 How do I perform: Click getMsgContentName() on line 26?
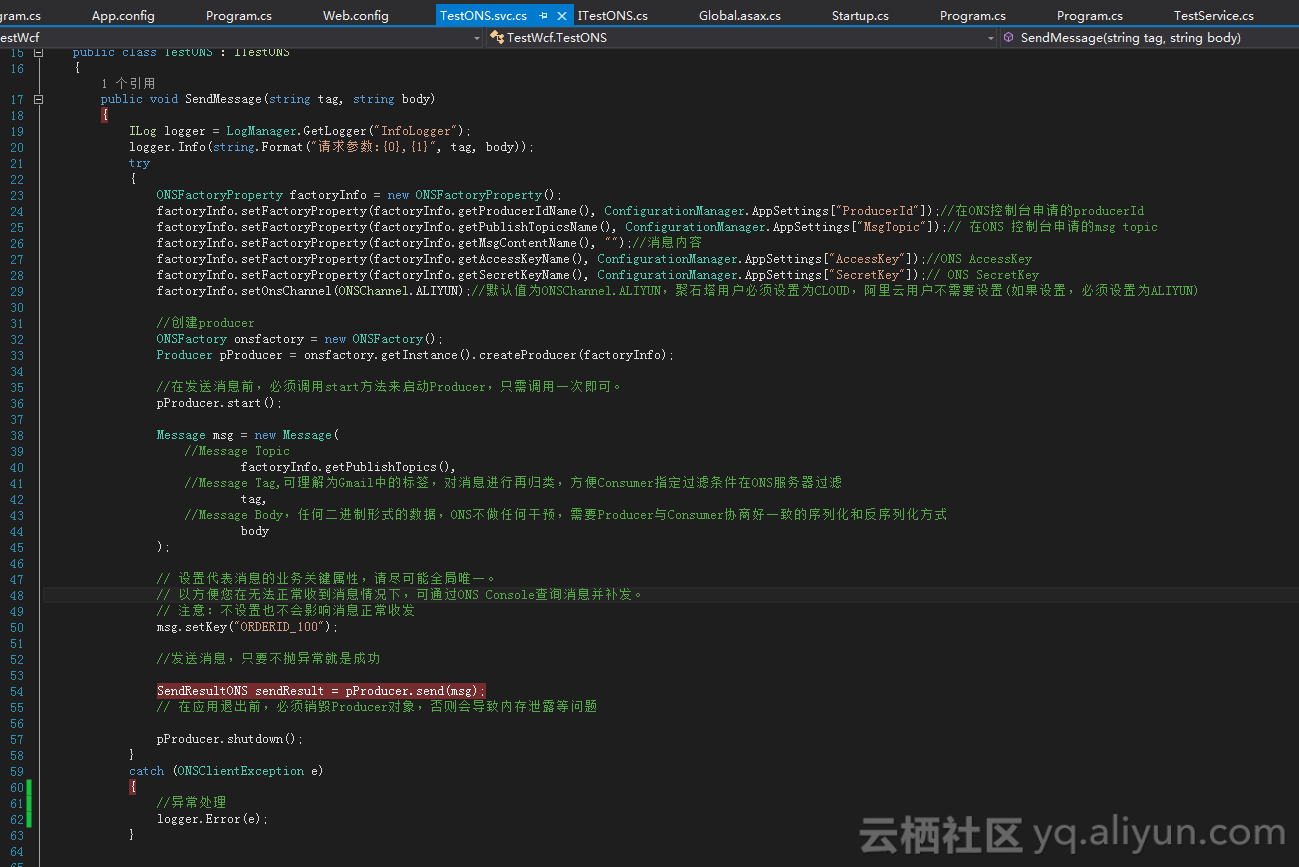523,243
